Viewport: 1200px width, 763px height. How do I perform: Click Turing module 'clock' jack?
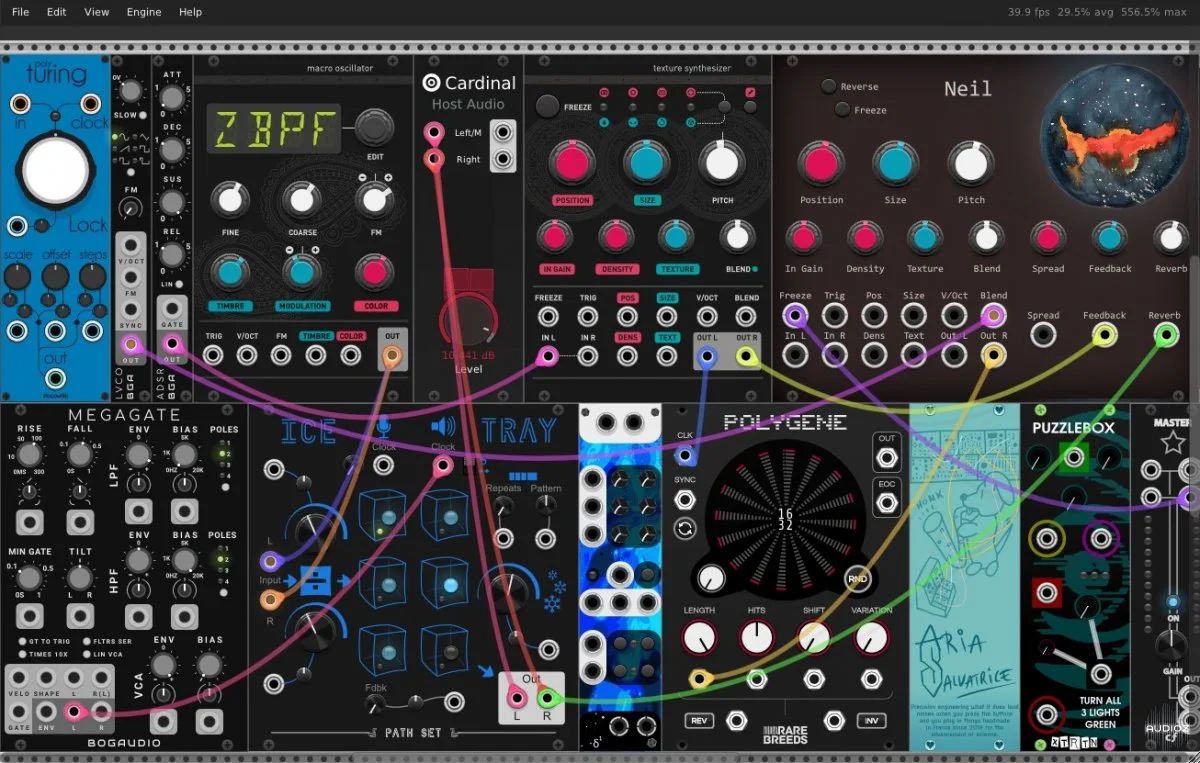click(92, 103)
